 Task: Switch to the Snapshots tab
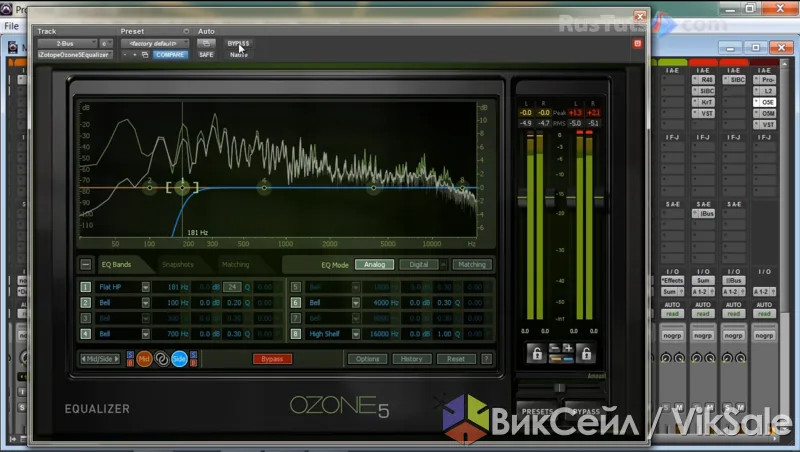[178, 264]
